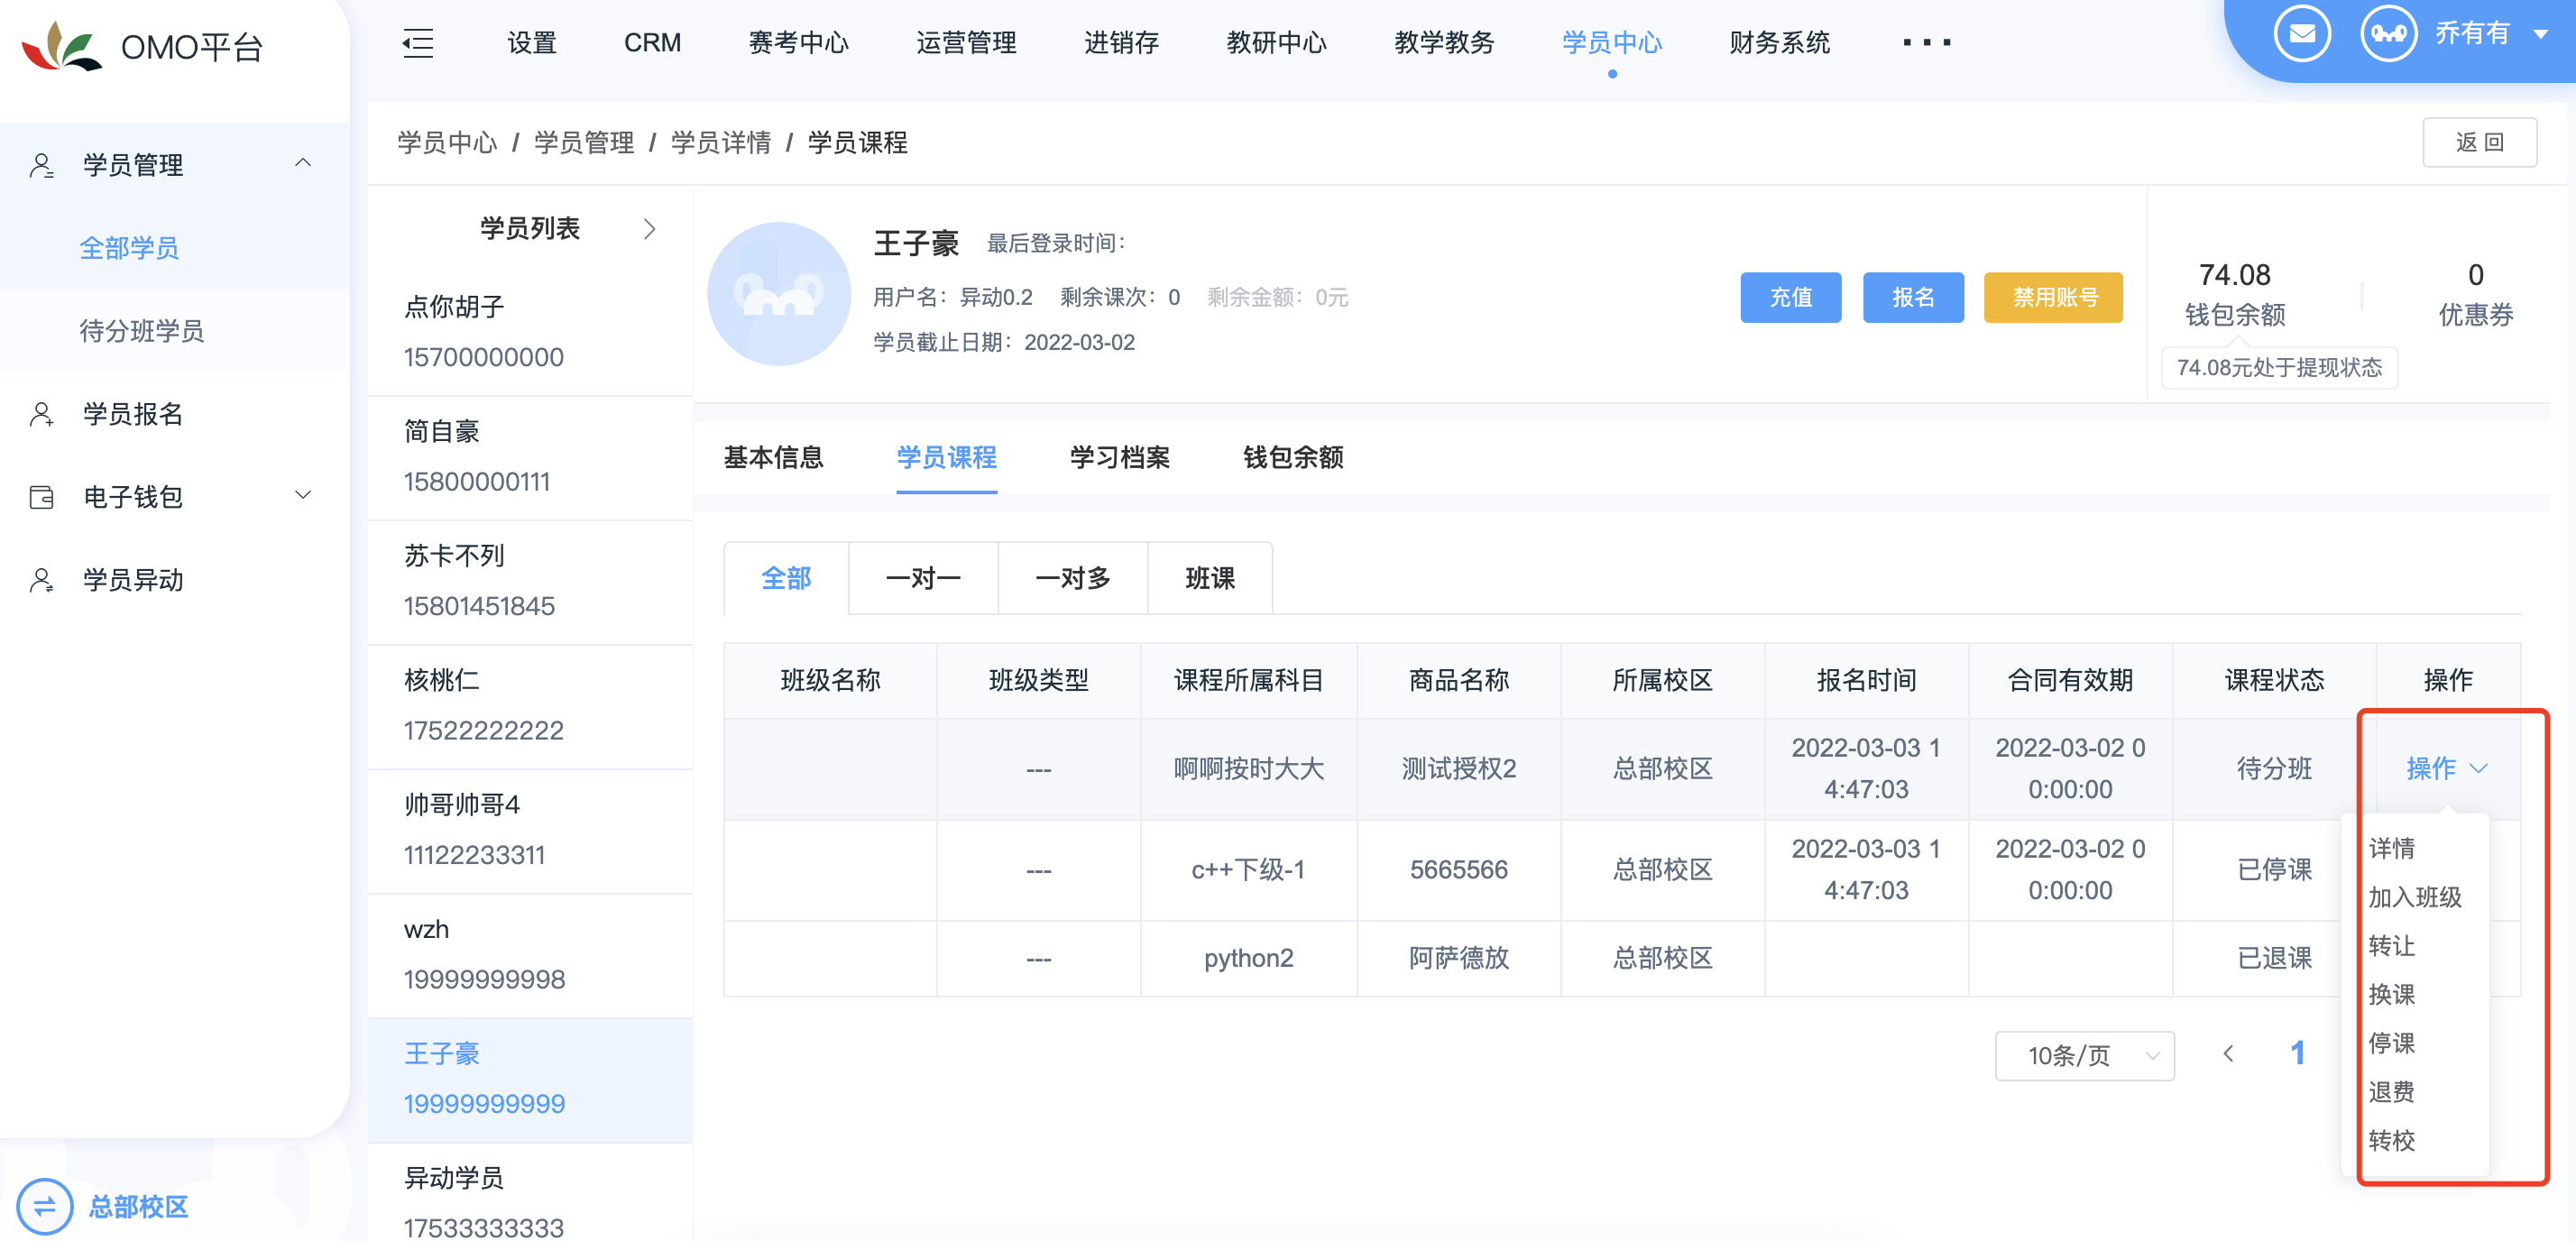Click the 学员管理 breadcrumb link

(583, 143)
